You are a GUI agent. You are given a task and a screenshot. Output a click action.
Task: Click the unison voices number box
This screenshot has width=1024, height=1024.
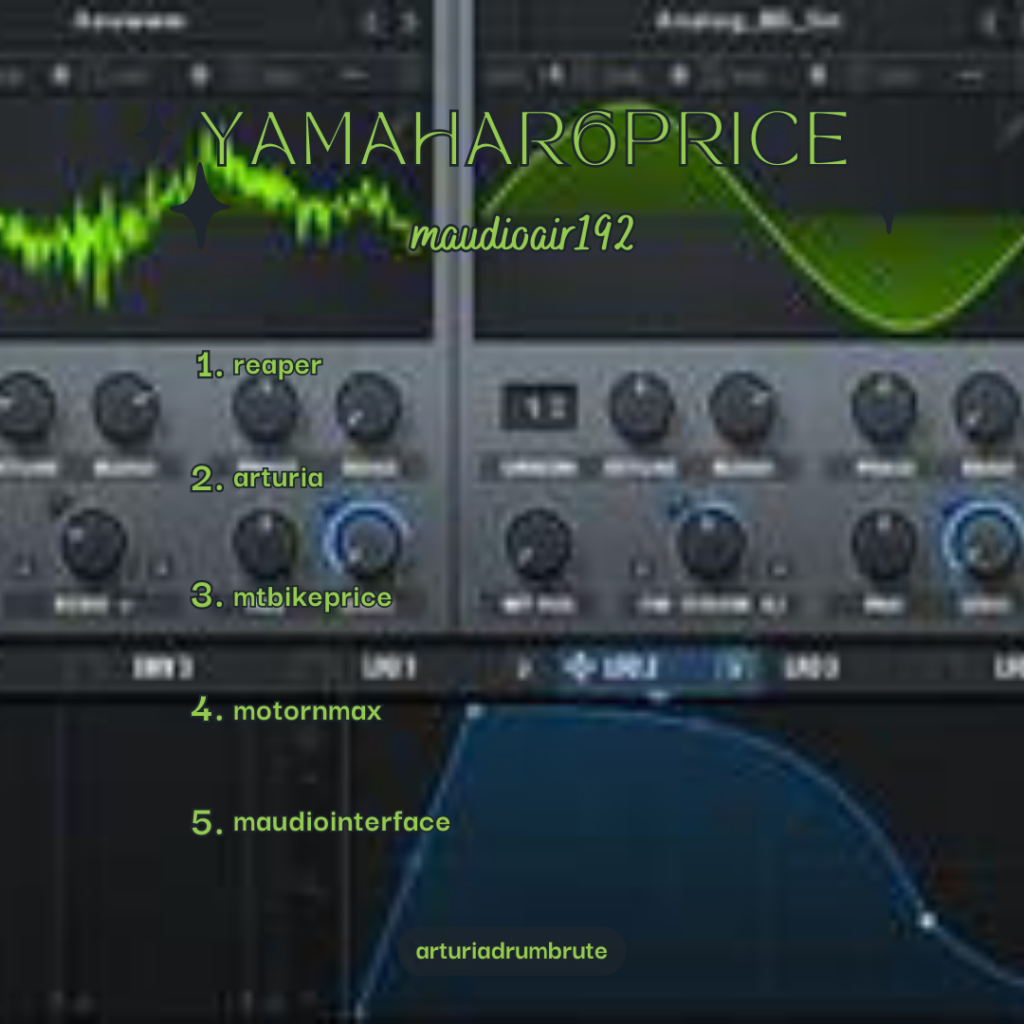click(539, 407)
